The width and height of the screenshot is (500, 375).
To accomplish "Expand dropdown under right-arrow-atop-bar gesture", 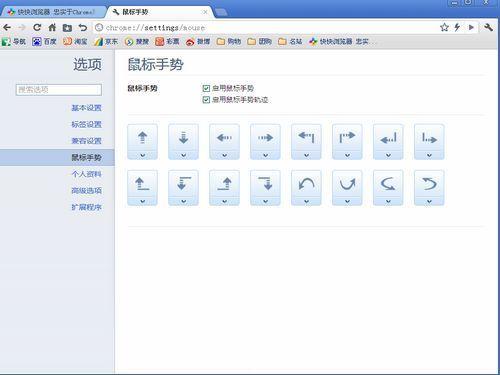I will 347,155.
